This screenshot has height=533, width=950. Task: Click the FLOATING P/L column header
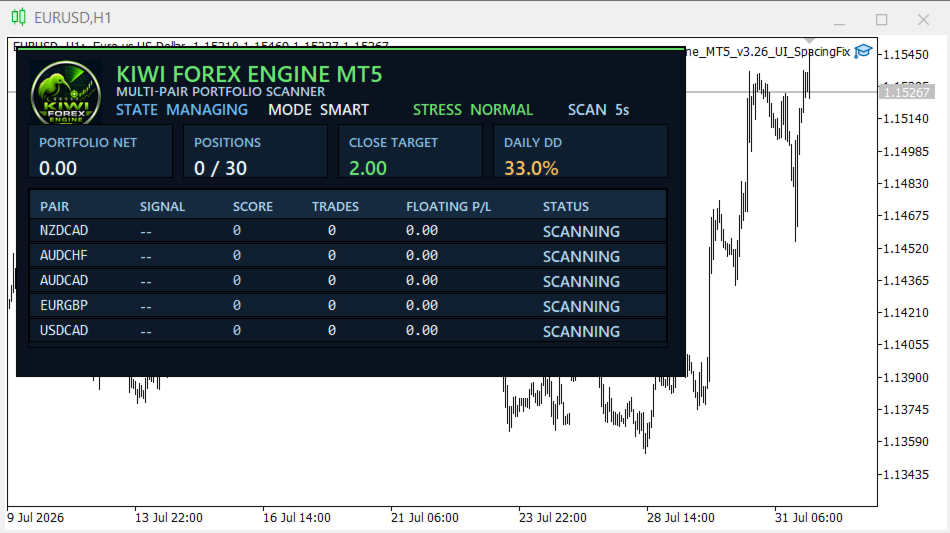[448, 207]
